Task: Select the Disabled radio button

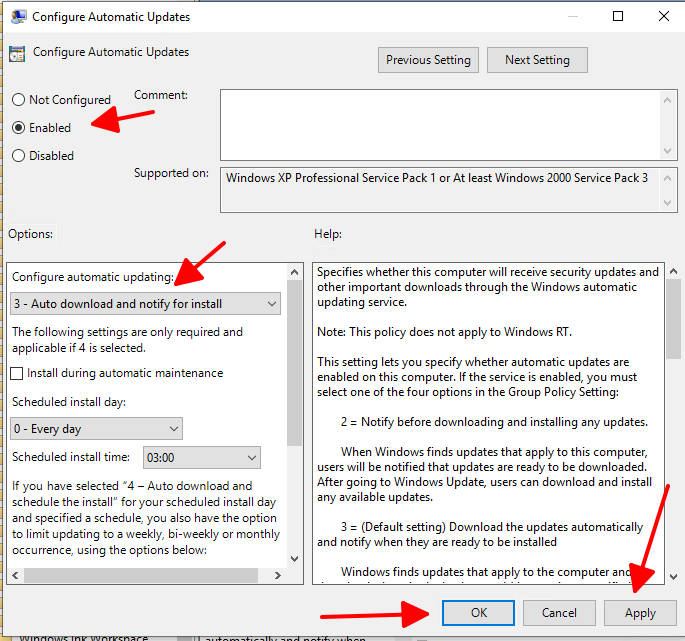Action: (x=18, y=156)
